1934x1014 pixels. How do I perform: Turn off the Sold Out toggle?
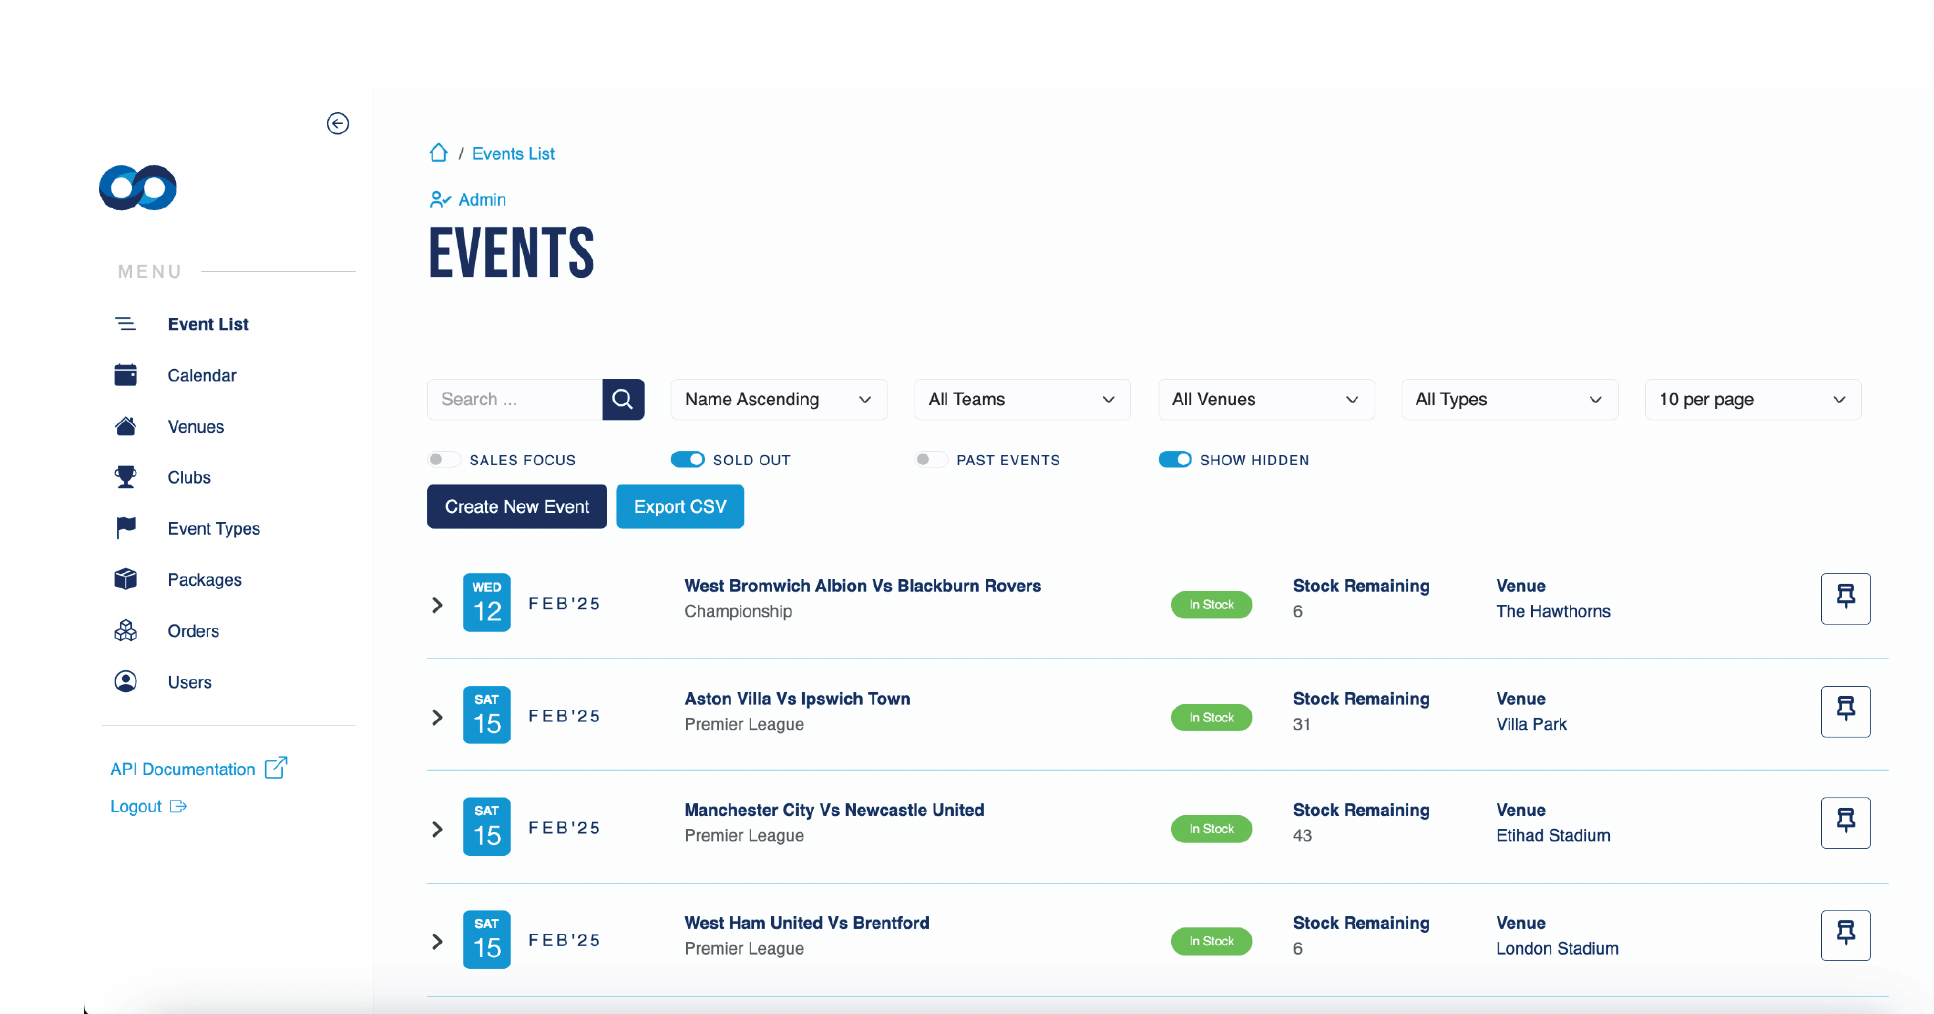coord(688,460)
